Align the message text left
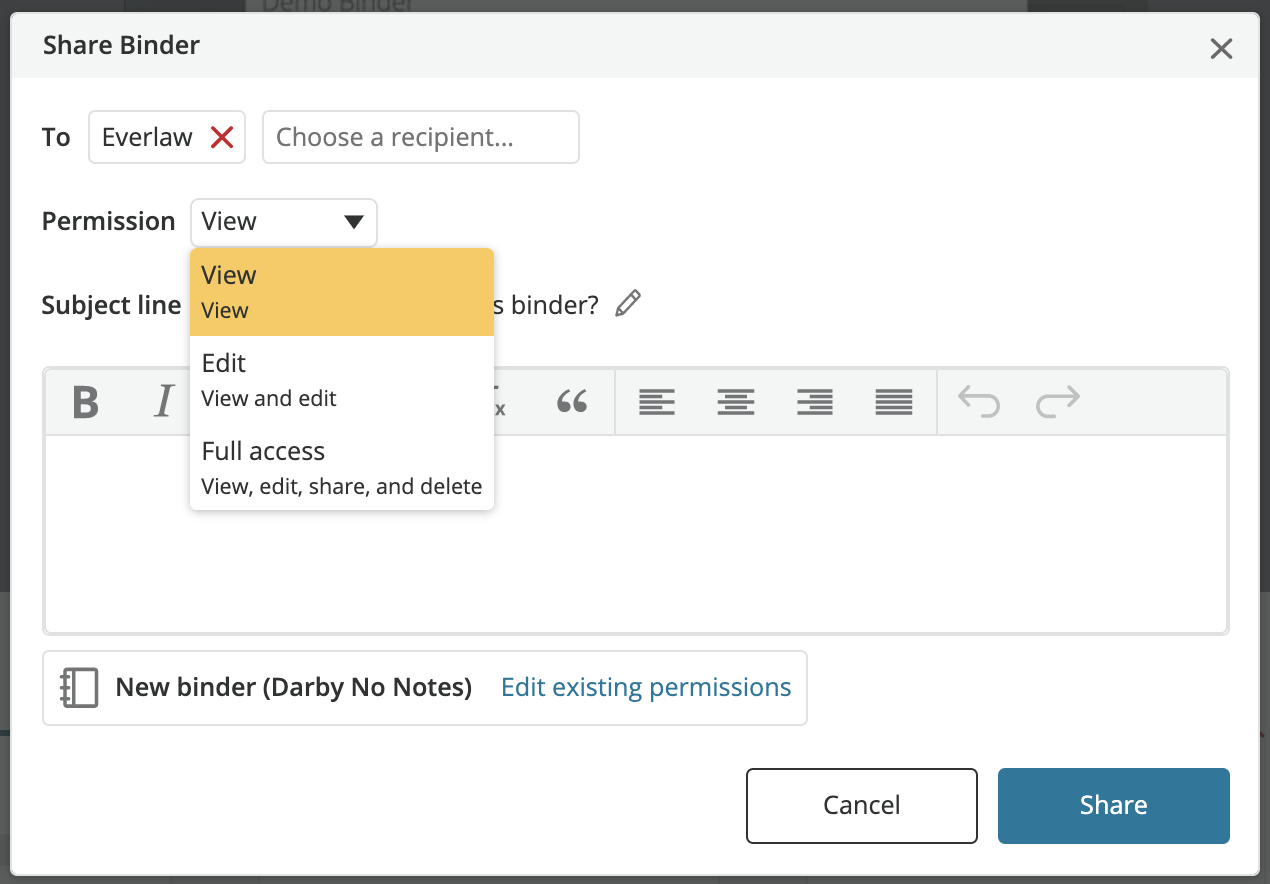This screenshot has width=1270, height=884. click(x=657, y=401)
